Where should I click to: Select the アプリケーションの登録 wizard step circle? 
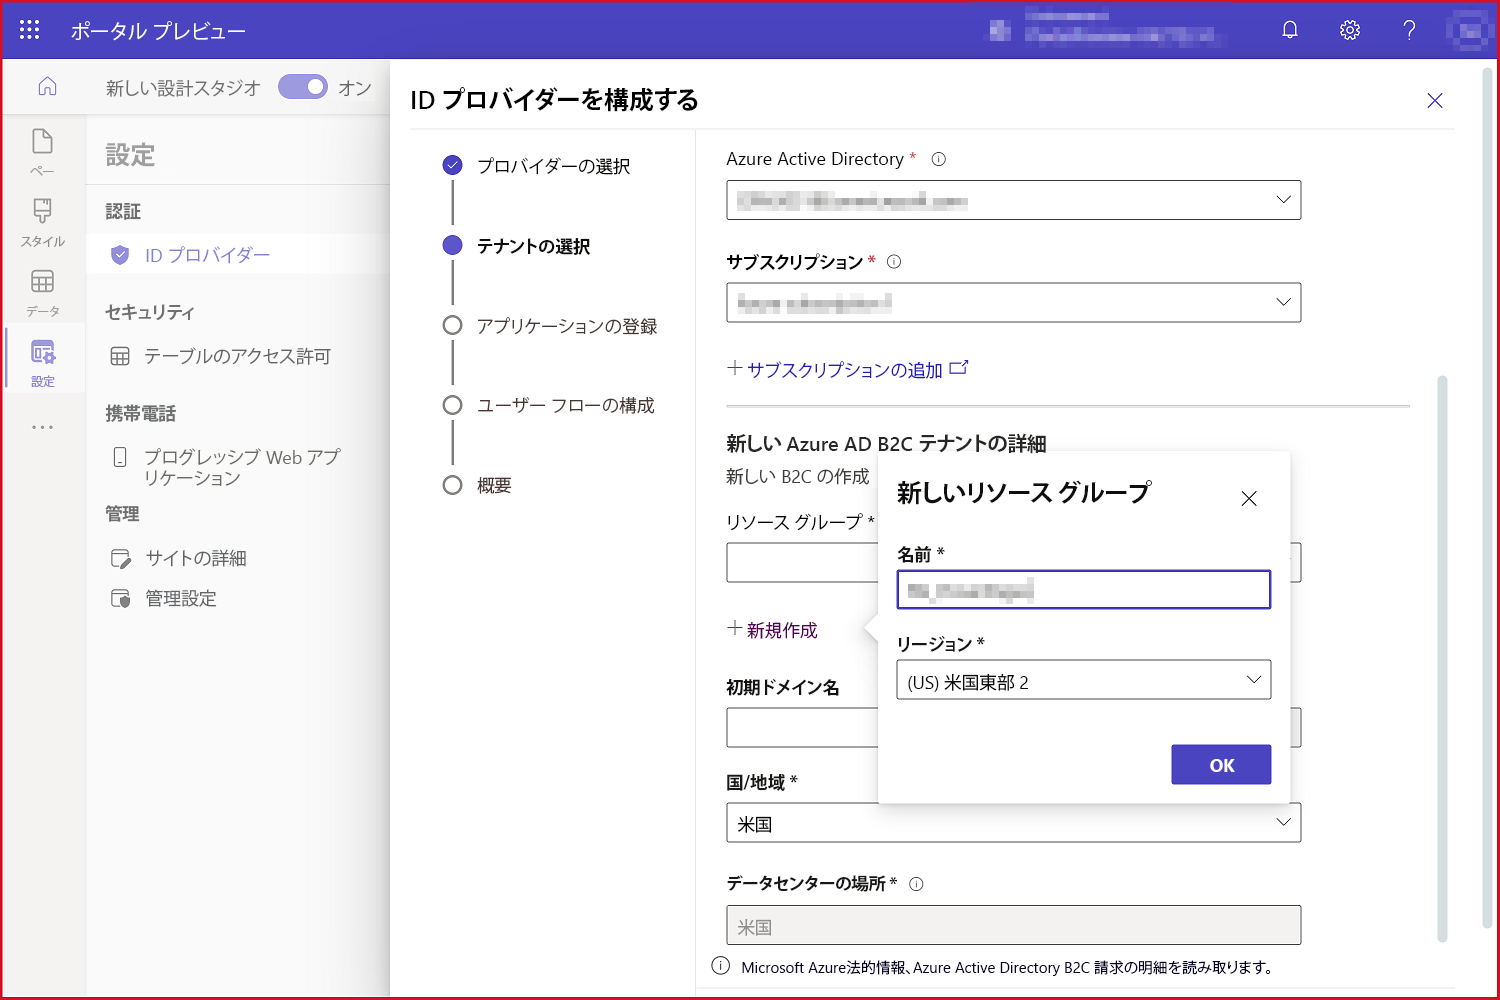[x=452, y=325]
